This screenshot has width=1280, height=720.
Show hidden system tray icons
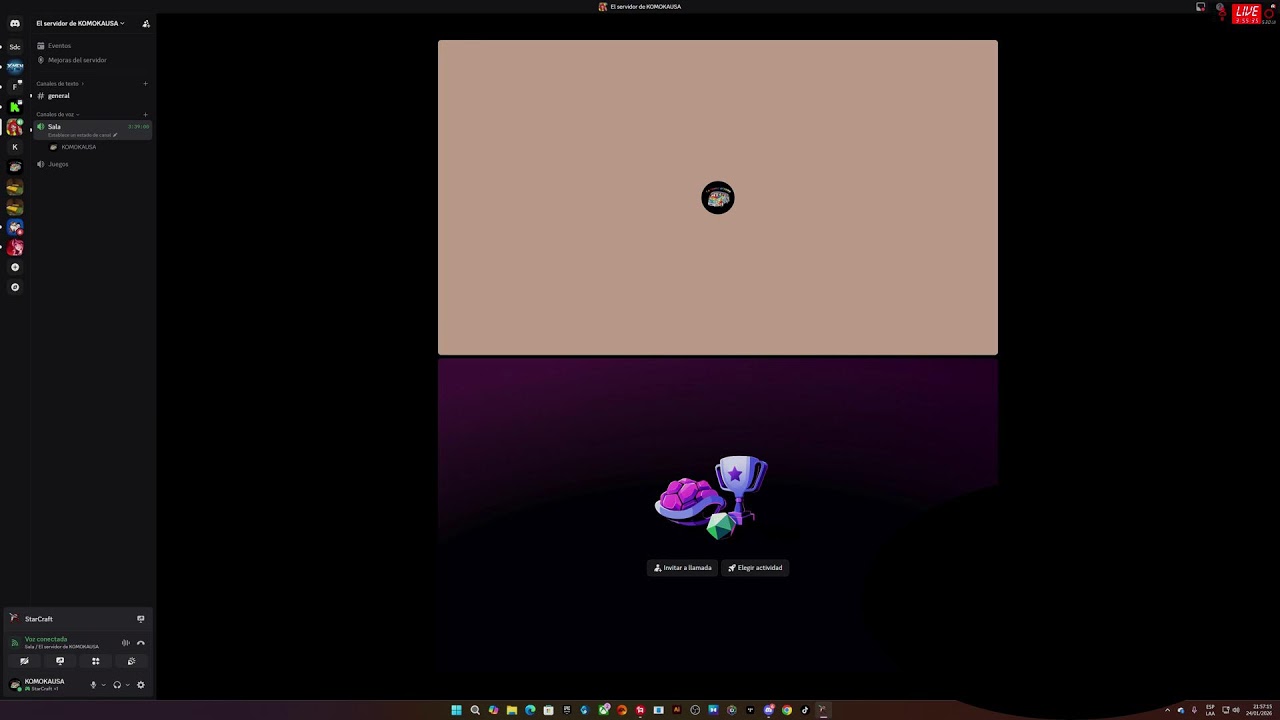click(x=1167, y=710)
